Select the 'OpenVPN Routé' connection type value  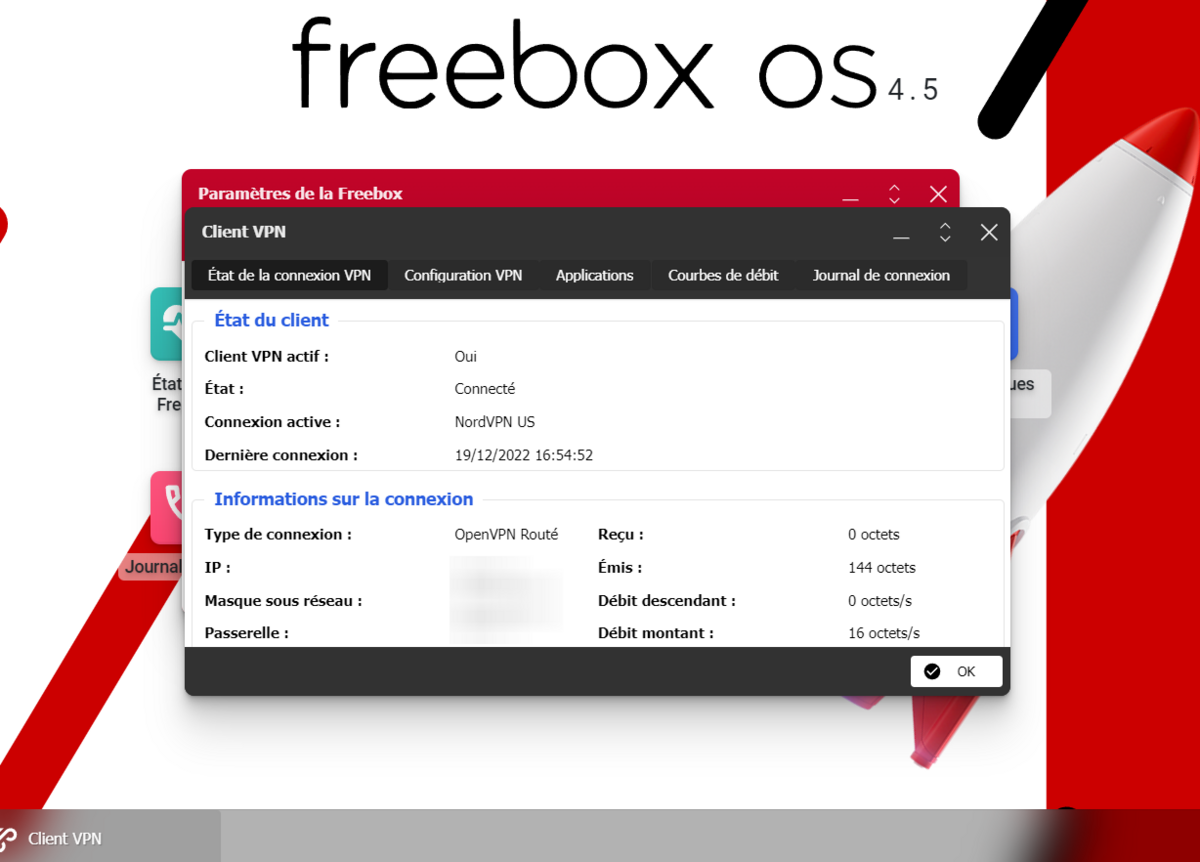point(507,534)
